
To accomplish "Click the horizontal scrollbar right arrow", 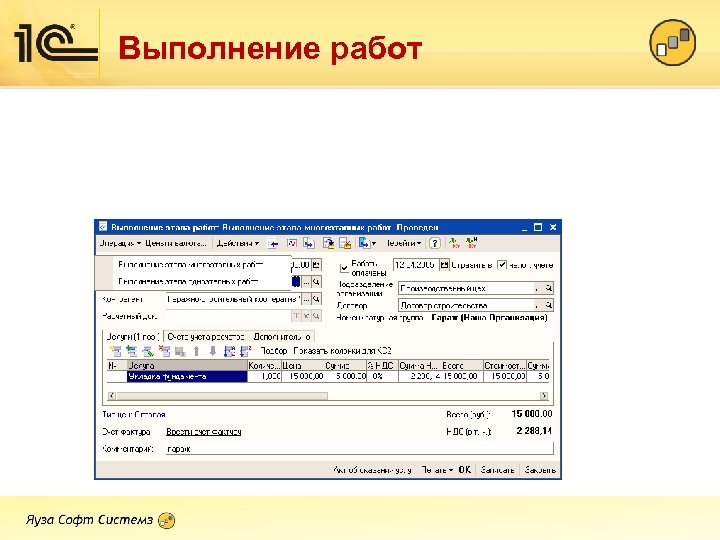I will (x=544, y=395).
